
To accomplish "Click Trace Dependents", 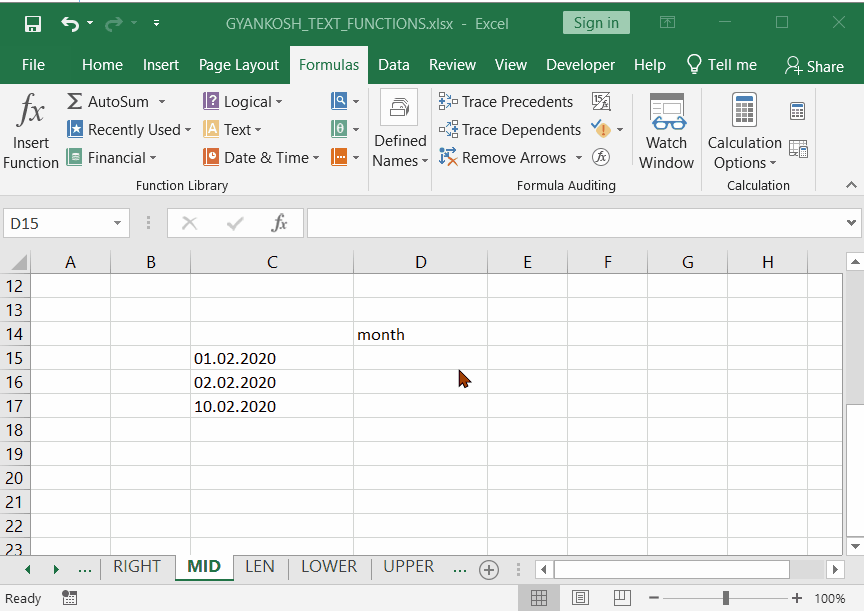I will (x=510, y=129).
